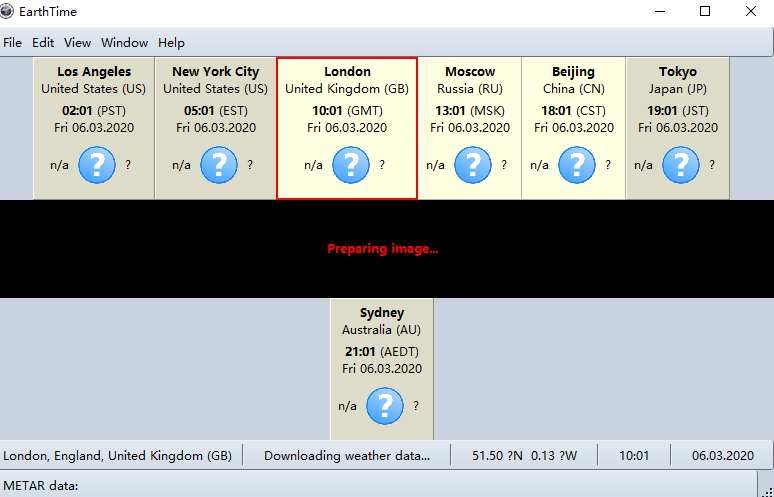Open the Window menu
The image size is (774, 497).
pos(124,43)
